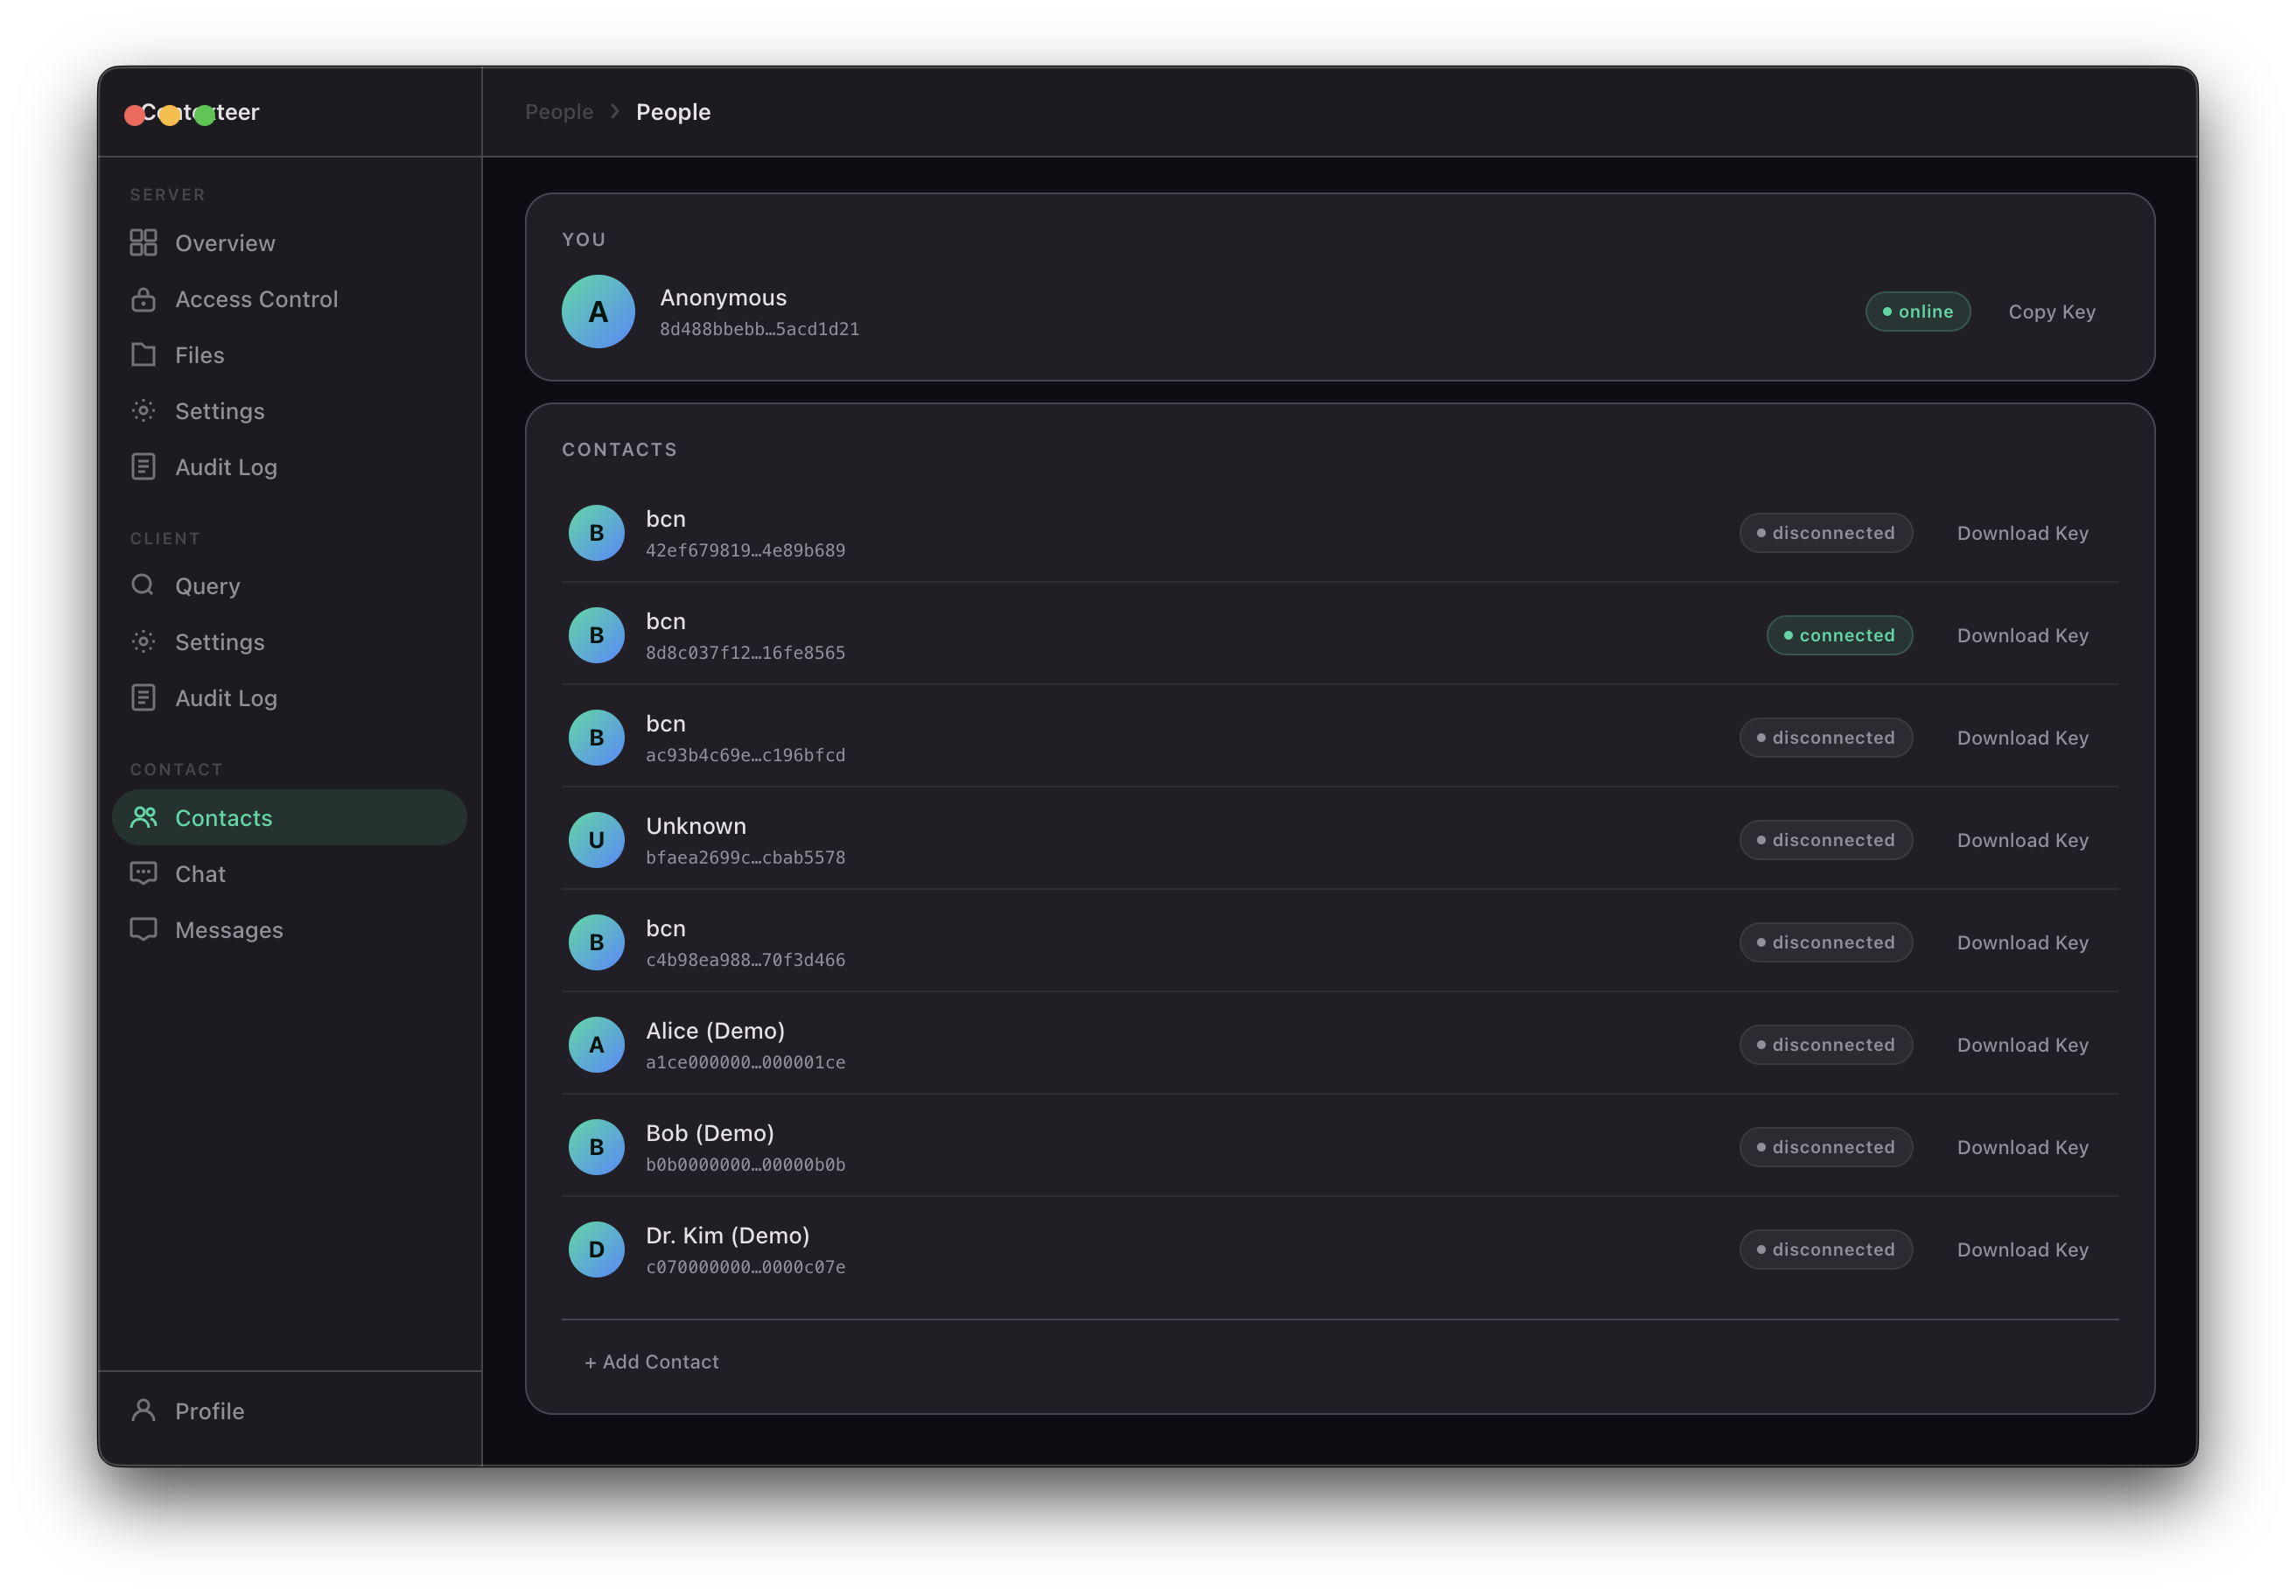
Task: Click the Profile person icon
Action: (x=143, y=1410)
